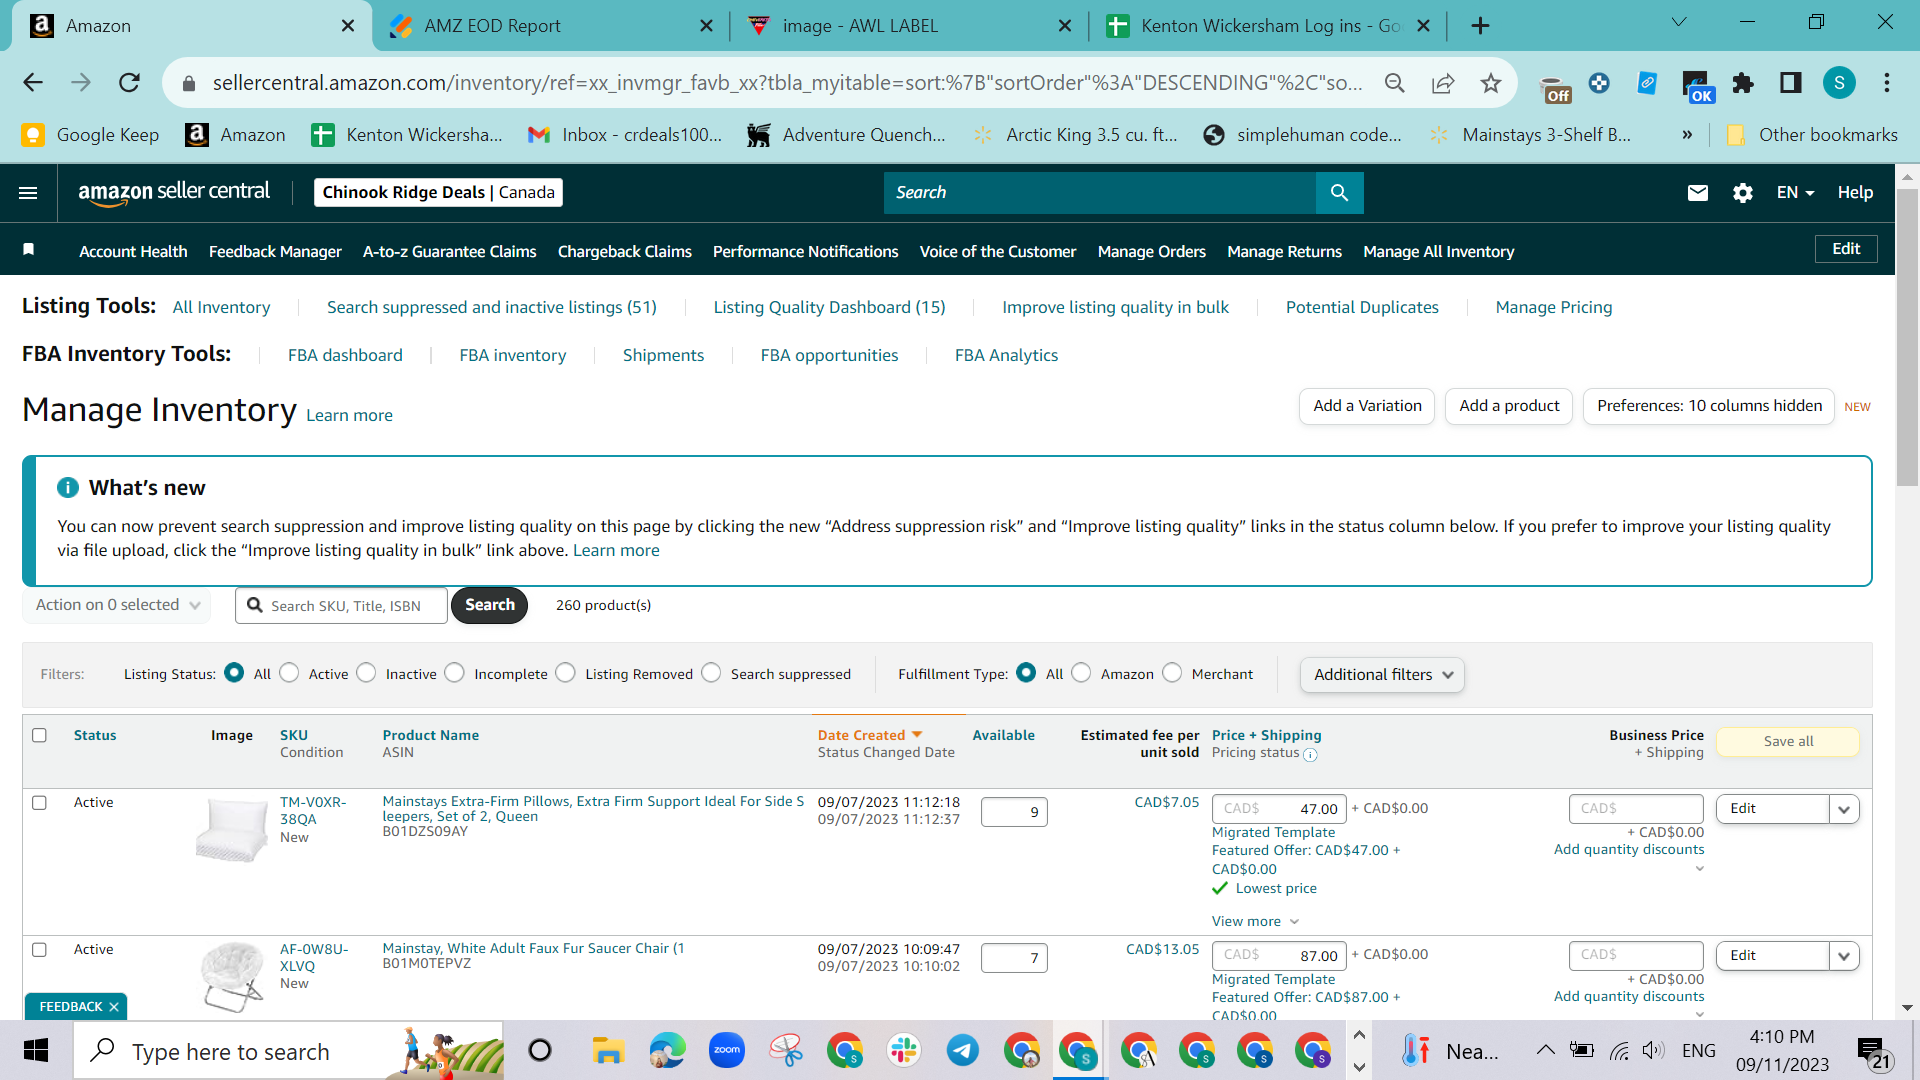Image resolution: width=1920 pixels, height=1080 pixels.
Task: Close the FEEDBACK widget with the X
Action: click(114, 1007)
